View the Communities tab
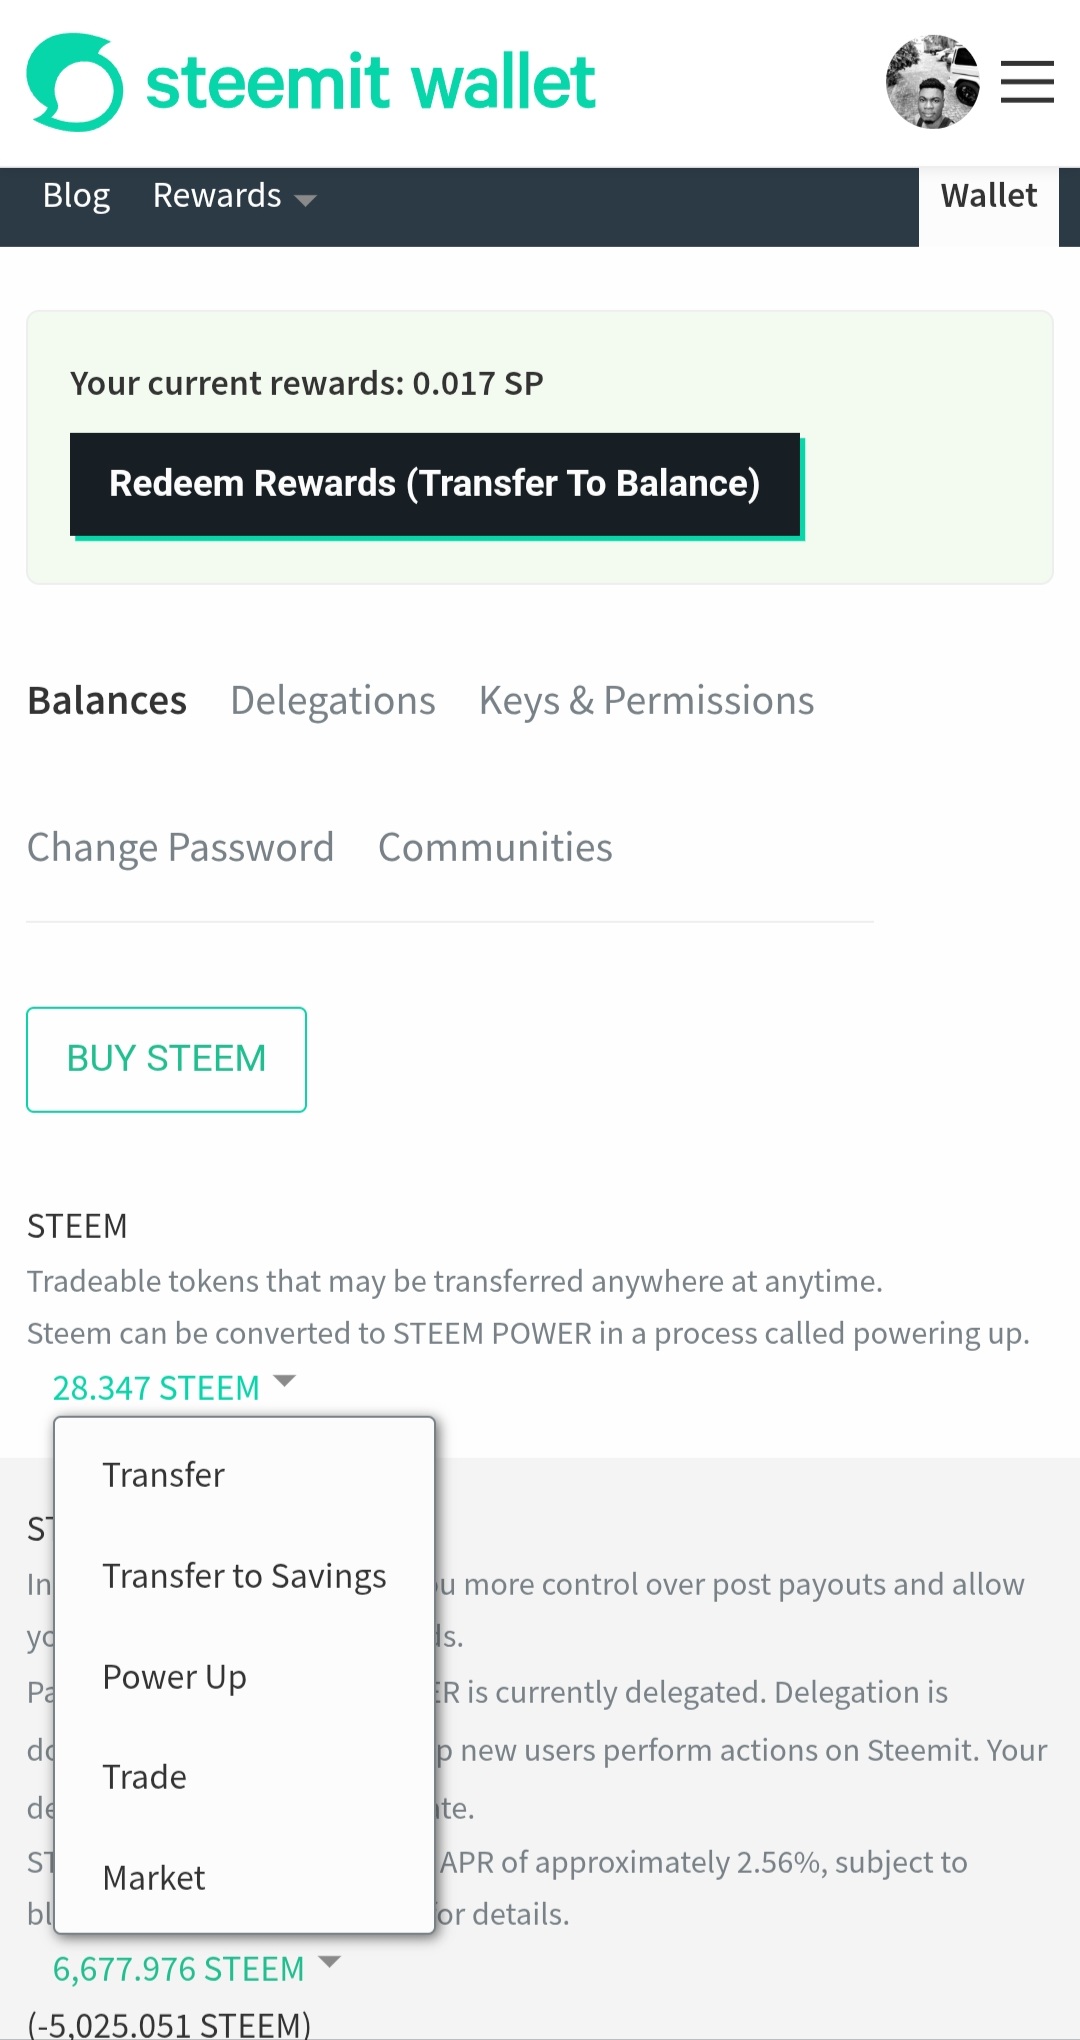Image resolution: width=1080 pixels, height=2040 pixels. [495, 848]
